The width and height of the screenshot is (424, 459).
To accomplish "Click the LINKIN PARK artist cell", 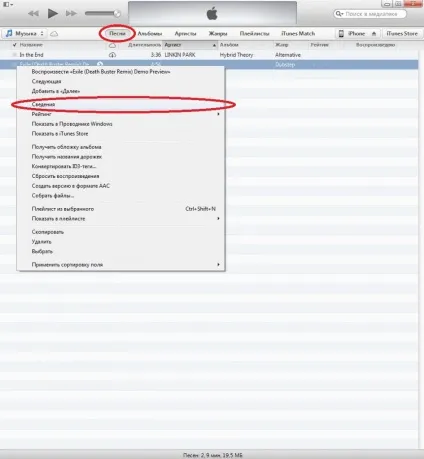I will (180, 55).
